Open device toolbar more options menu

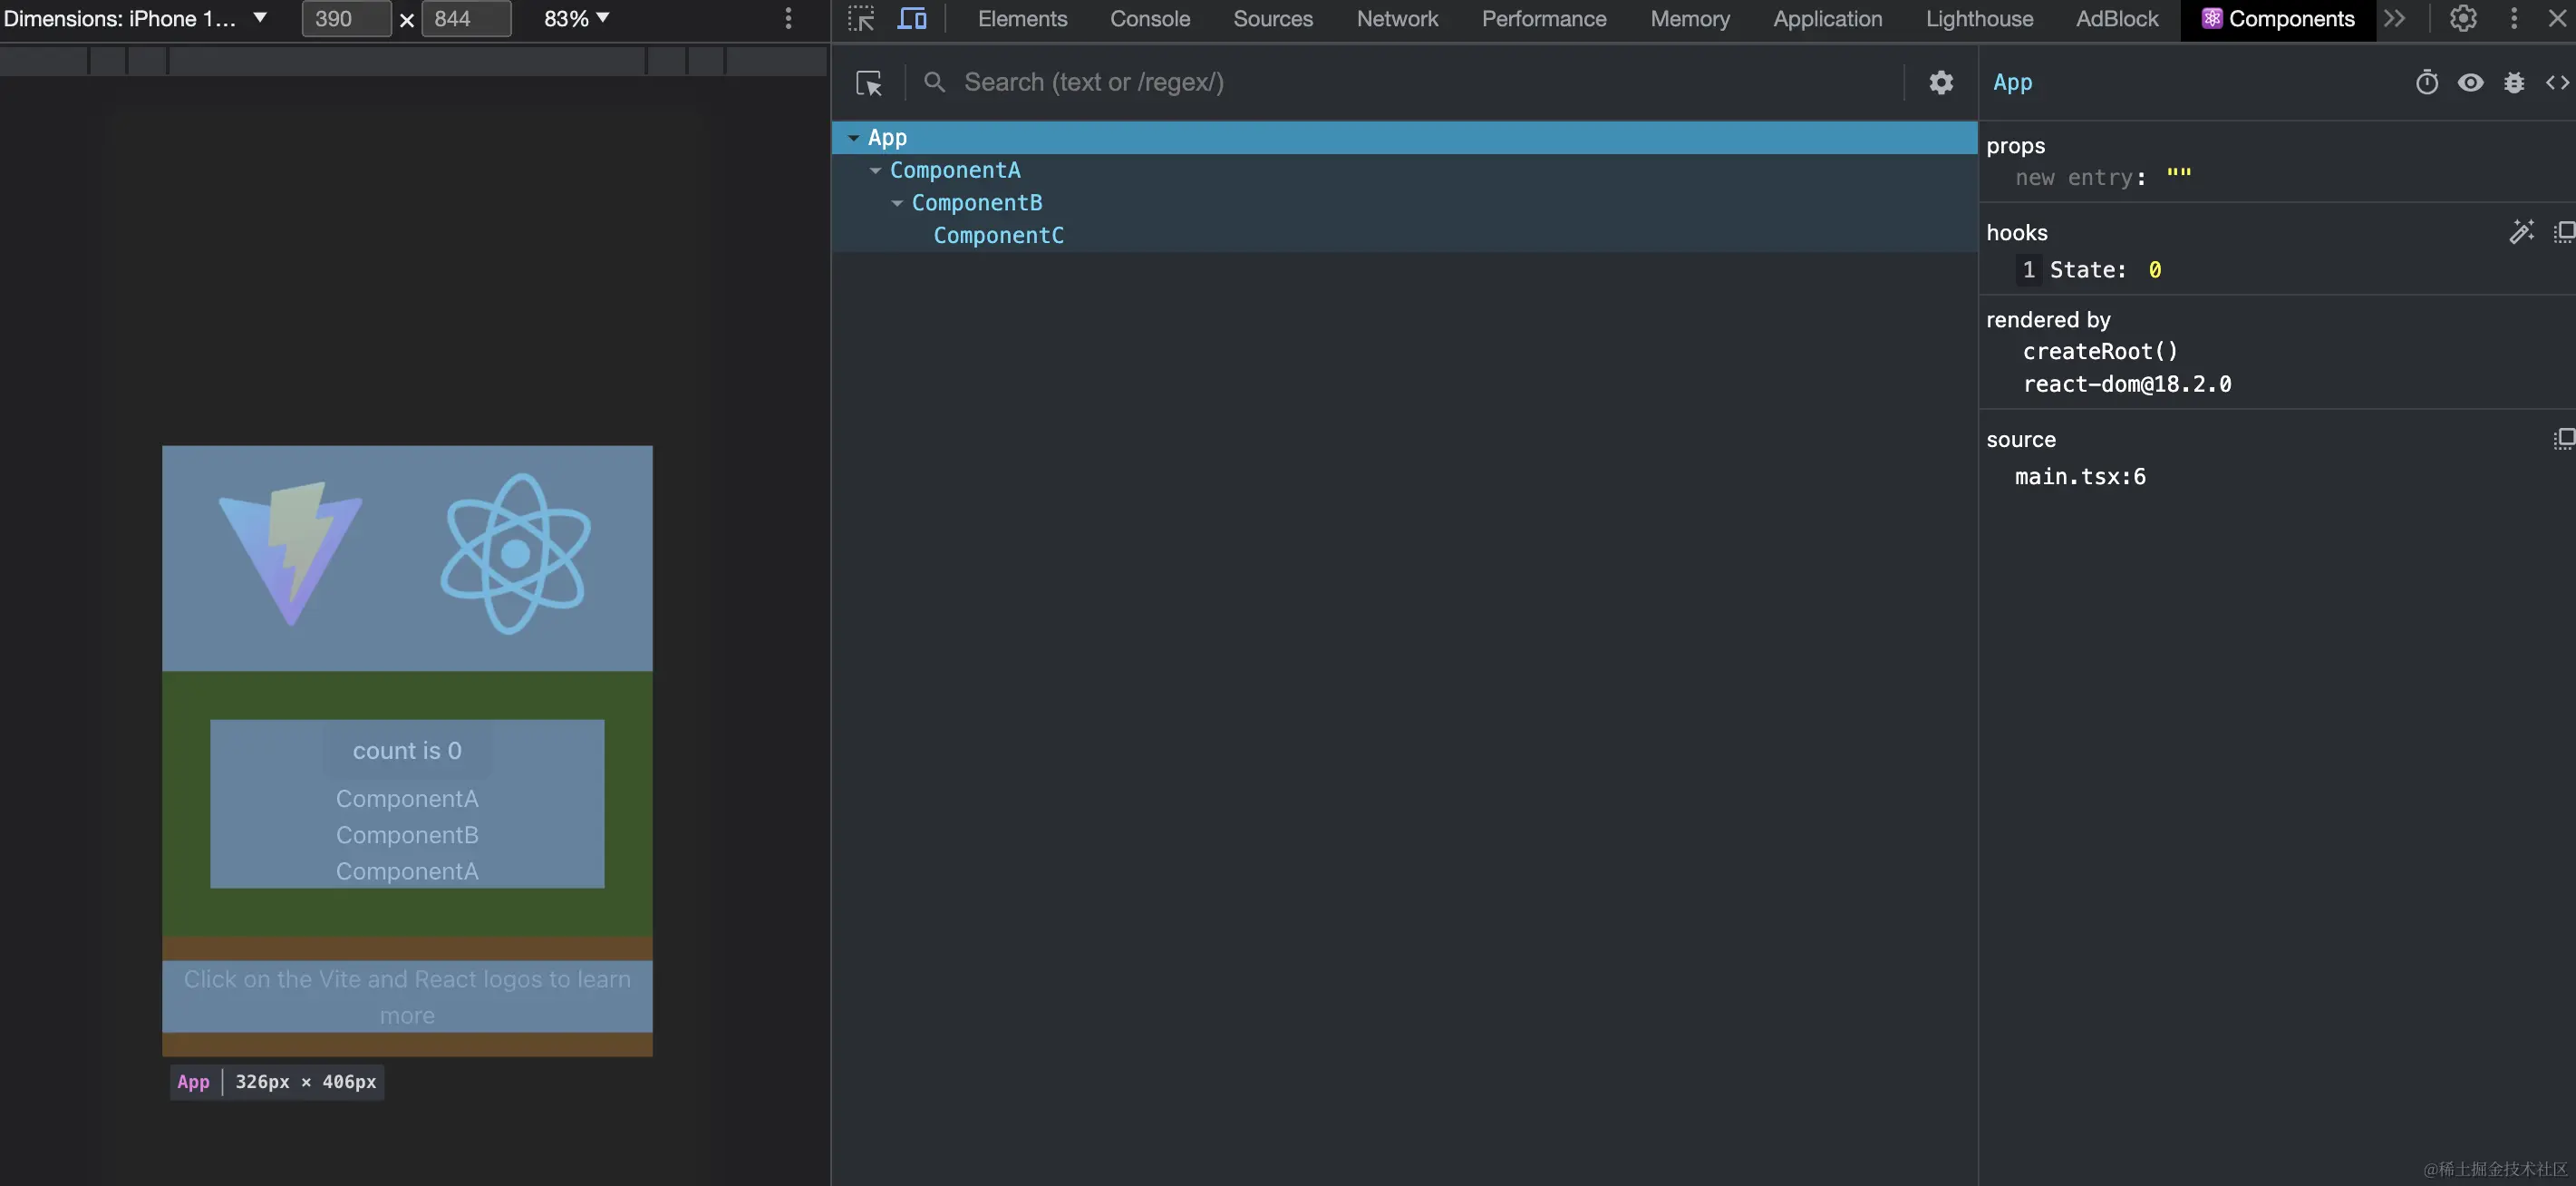point(788,18)
